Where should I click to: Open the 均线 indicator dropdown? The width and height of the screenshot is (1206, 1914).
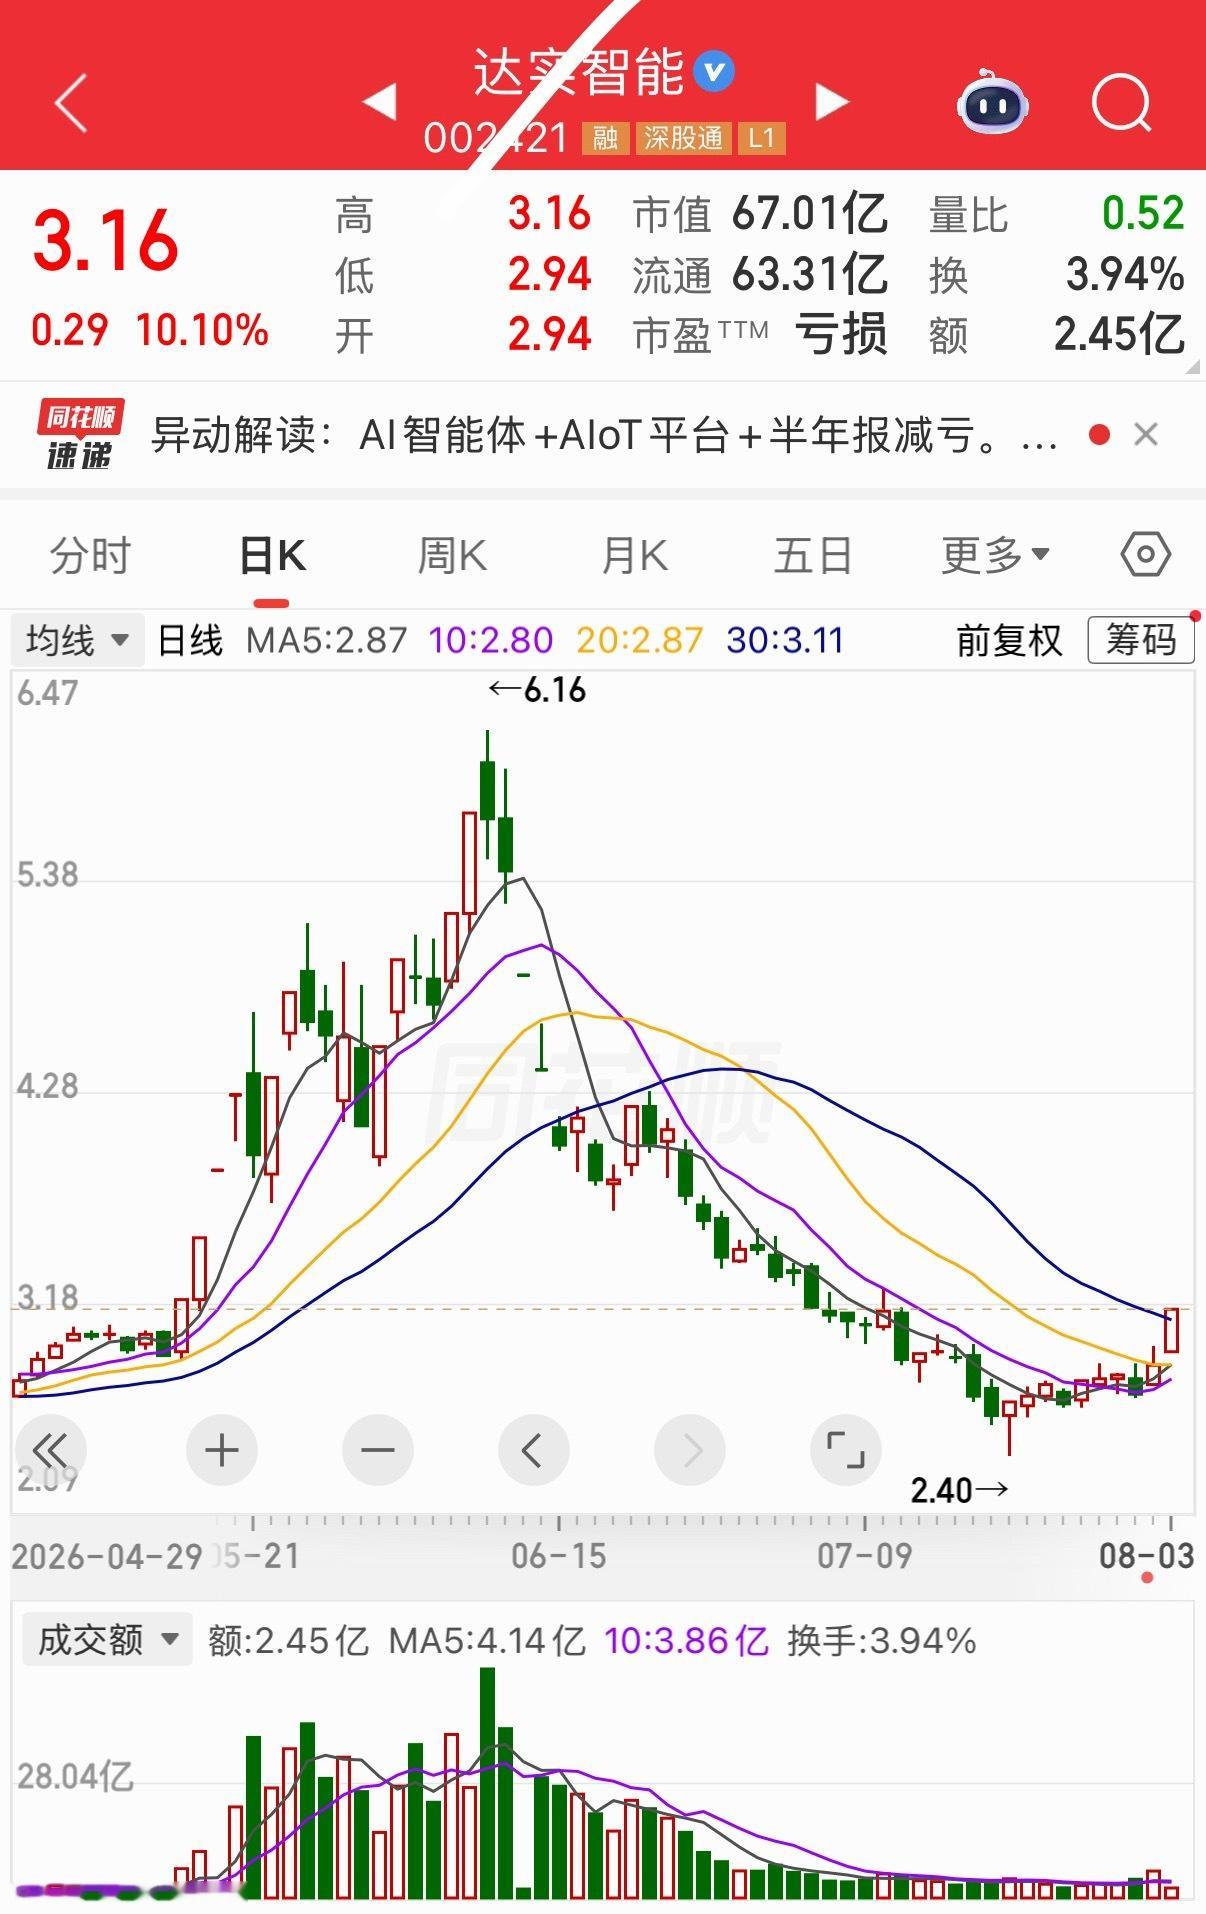coord(77,640)
